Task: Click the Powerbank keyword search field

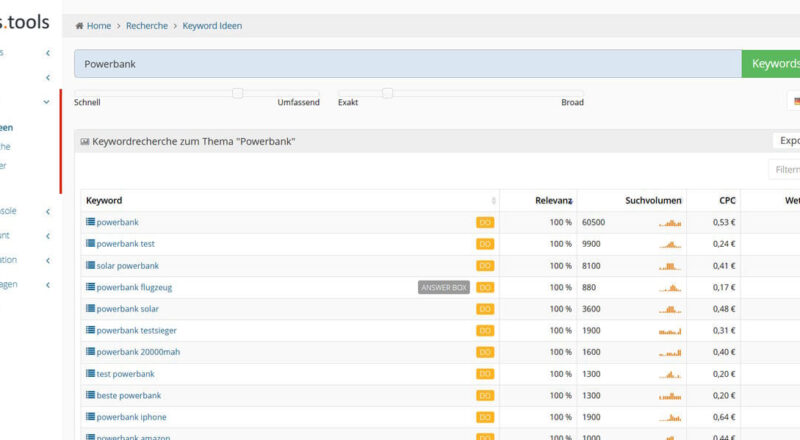Action: coord(408,64)
